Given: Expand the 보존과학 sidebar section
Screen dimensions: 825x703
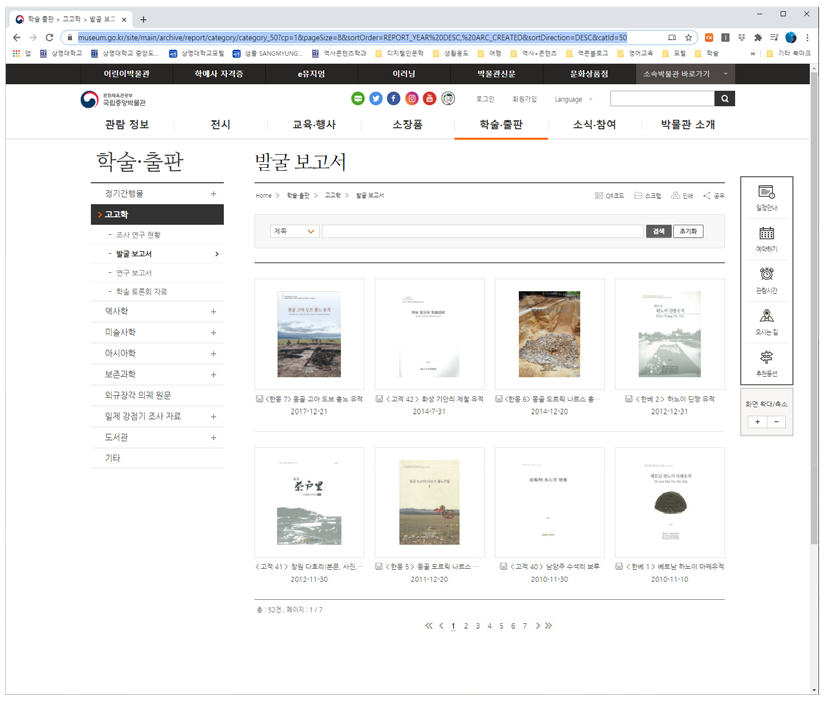Looking at the screenshot, I should pos(213,375).
